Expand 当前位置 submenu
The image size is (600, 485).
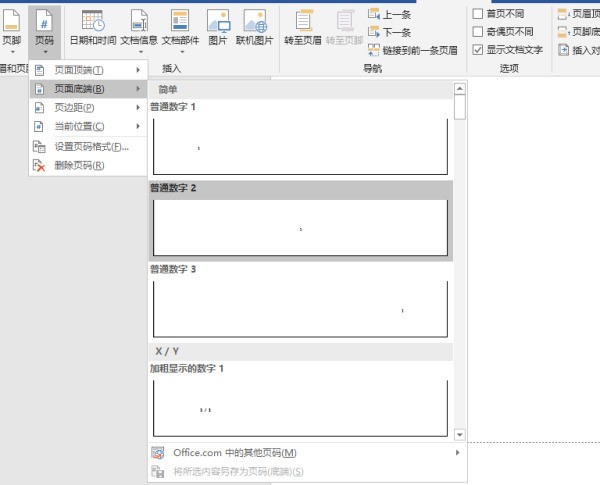click(x=87, y=126)
